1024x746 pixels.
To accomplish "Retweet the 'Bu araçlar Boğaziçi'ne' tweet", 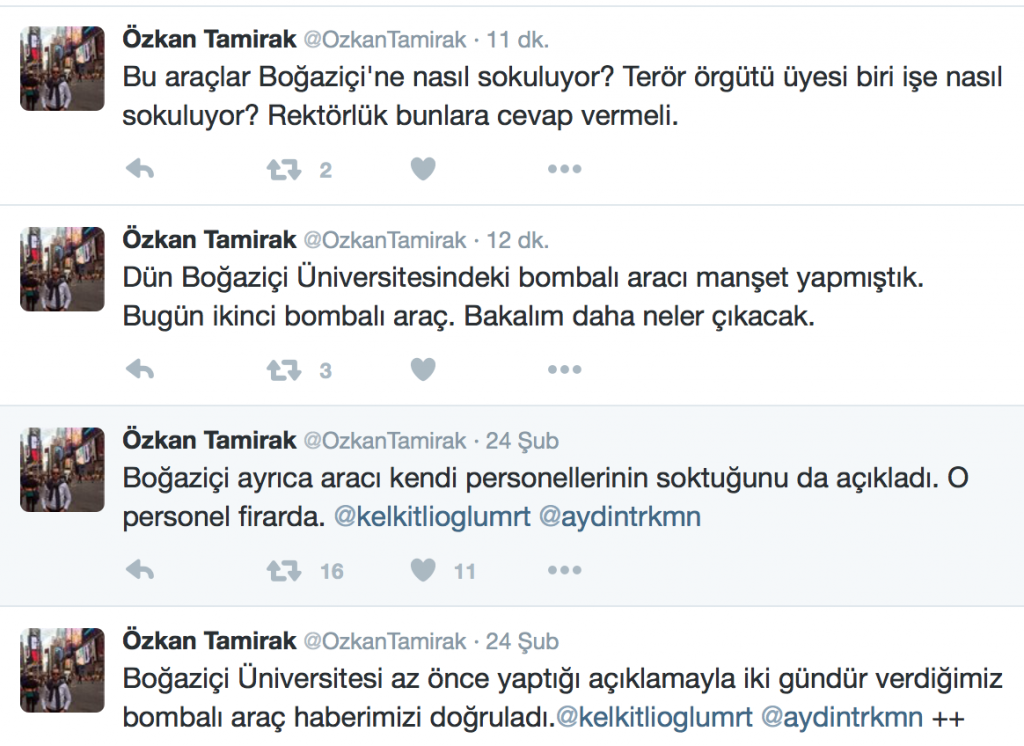I will [x=284, y=170].
